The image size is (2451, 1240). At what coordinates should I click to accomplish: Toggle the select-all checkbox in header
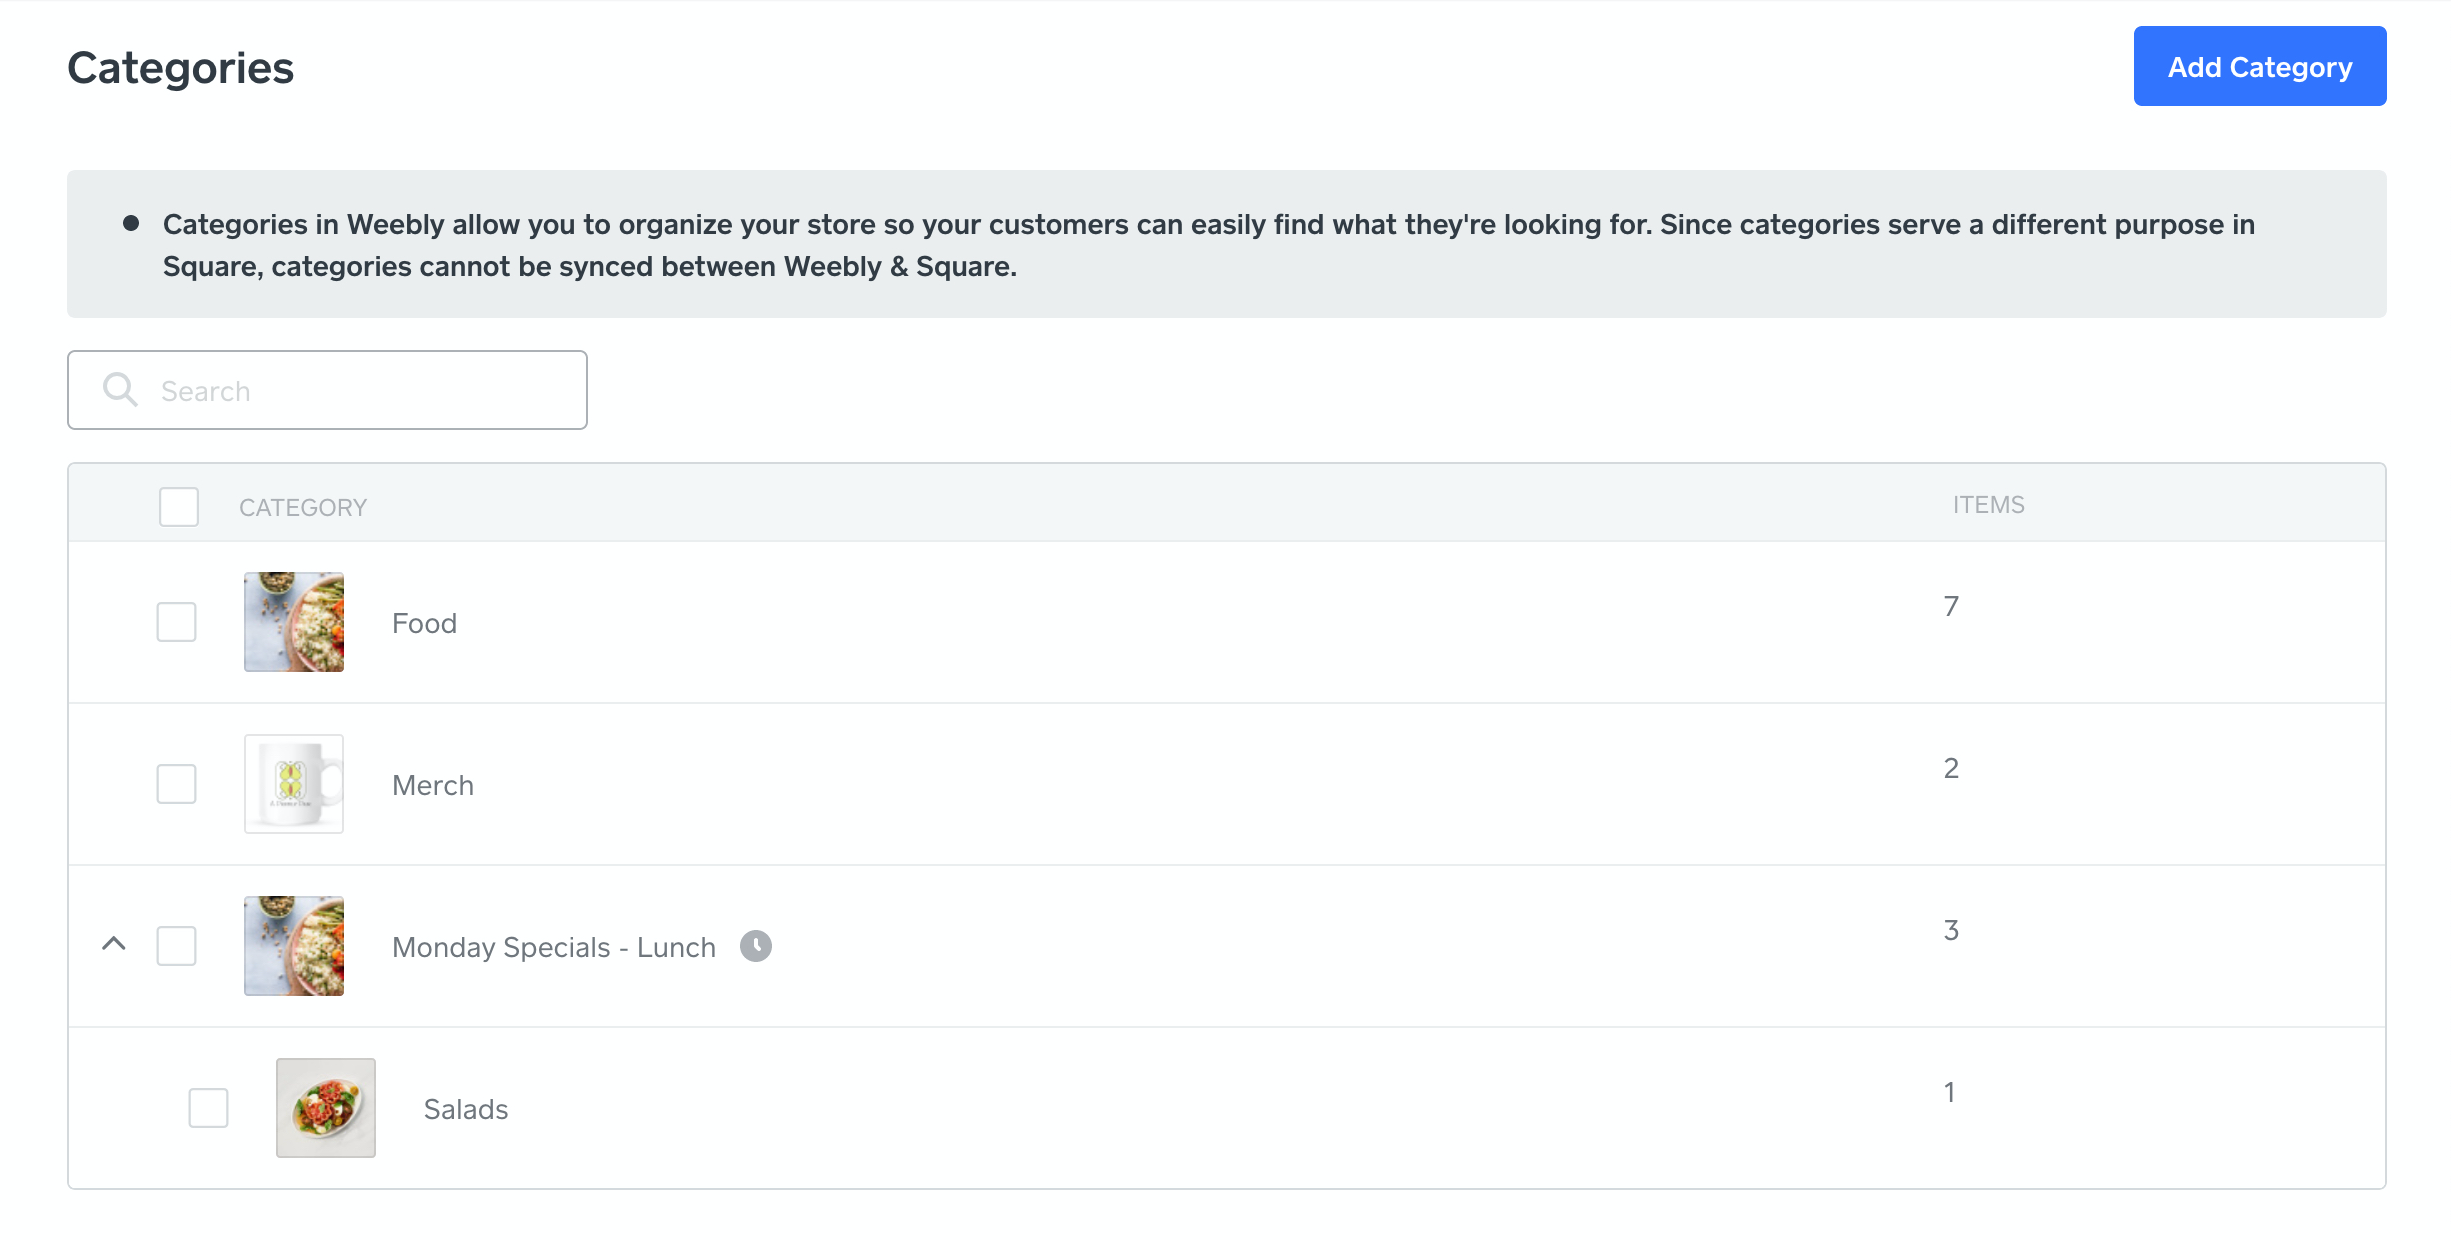(179, 507)
